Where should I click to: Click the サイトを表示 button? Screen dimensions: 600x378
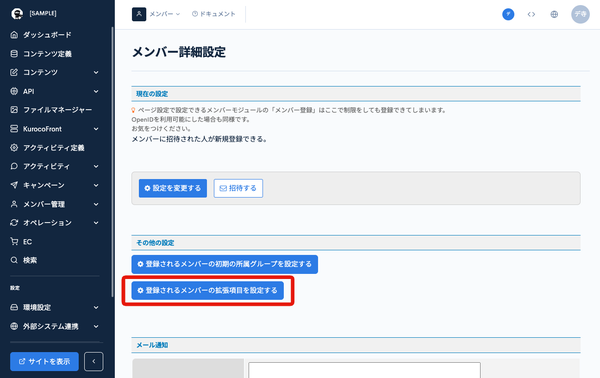pos(44,361)
